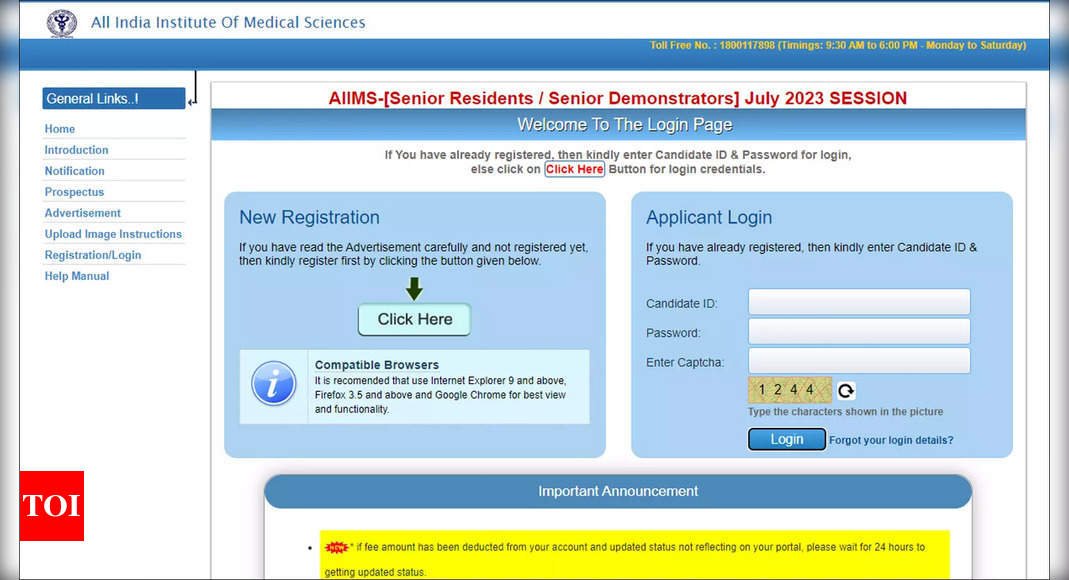
Task: Focus the Candidate ID field
Action: [859, 302]
